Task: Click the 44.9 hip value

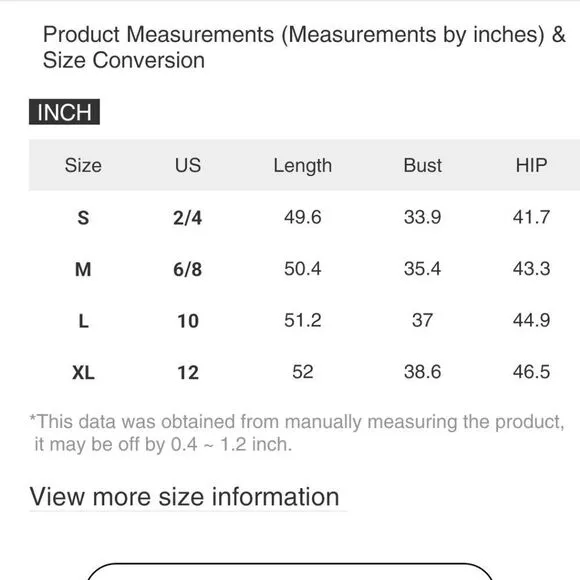Action: [532, 320]
